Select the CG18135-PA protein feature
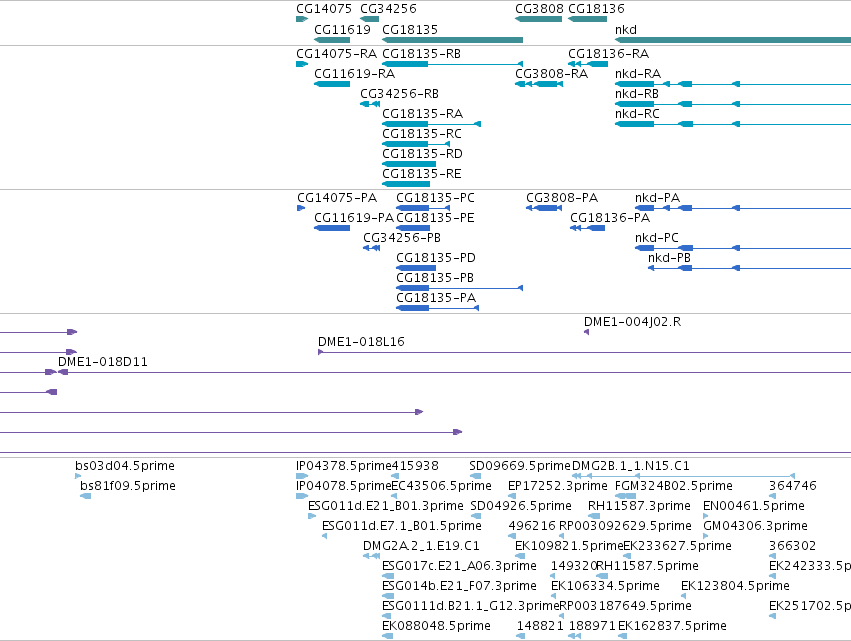The height and width of the screenshot is (641, 851). pyautogui.click(x=437, y=308)
